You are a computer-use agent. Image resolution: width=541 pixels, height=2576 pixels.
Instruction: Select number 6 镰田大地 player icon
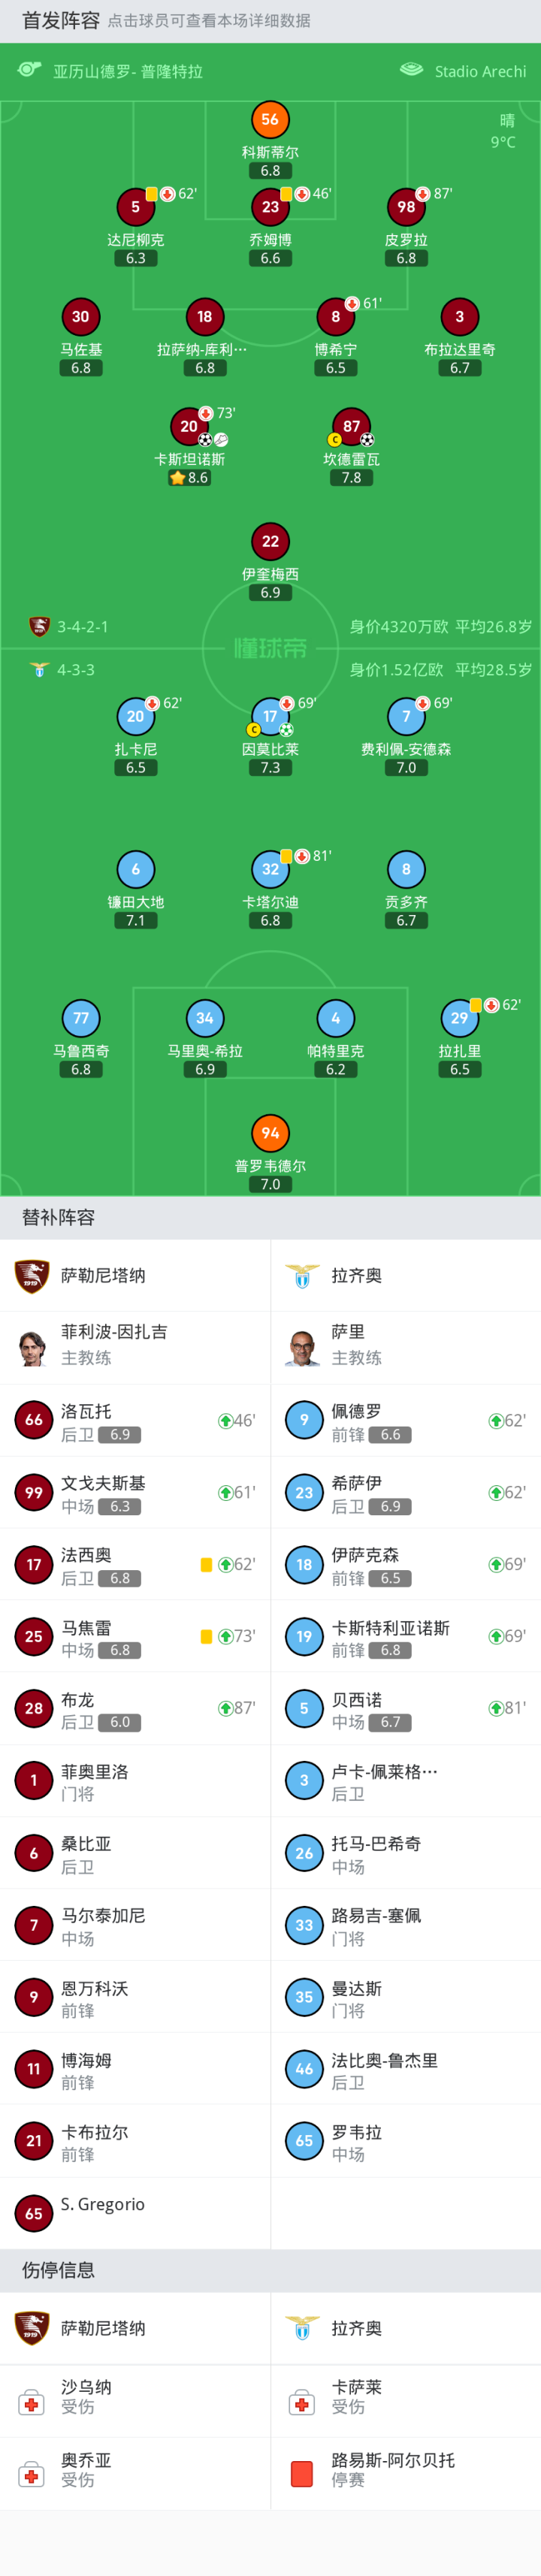[x=136, y=869]
